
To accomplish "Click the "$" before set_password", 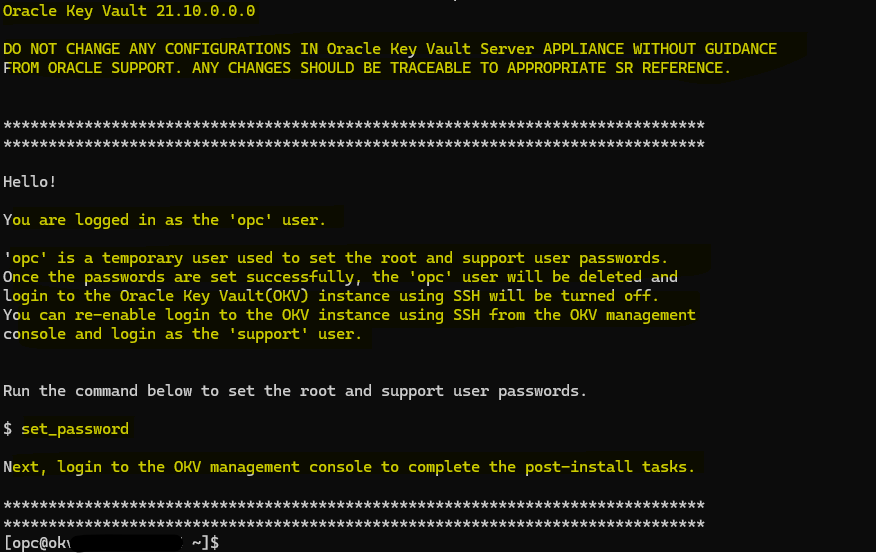I will pos(8,429).
